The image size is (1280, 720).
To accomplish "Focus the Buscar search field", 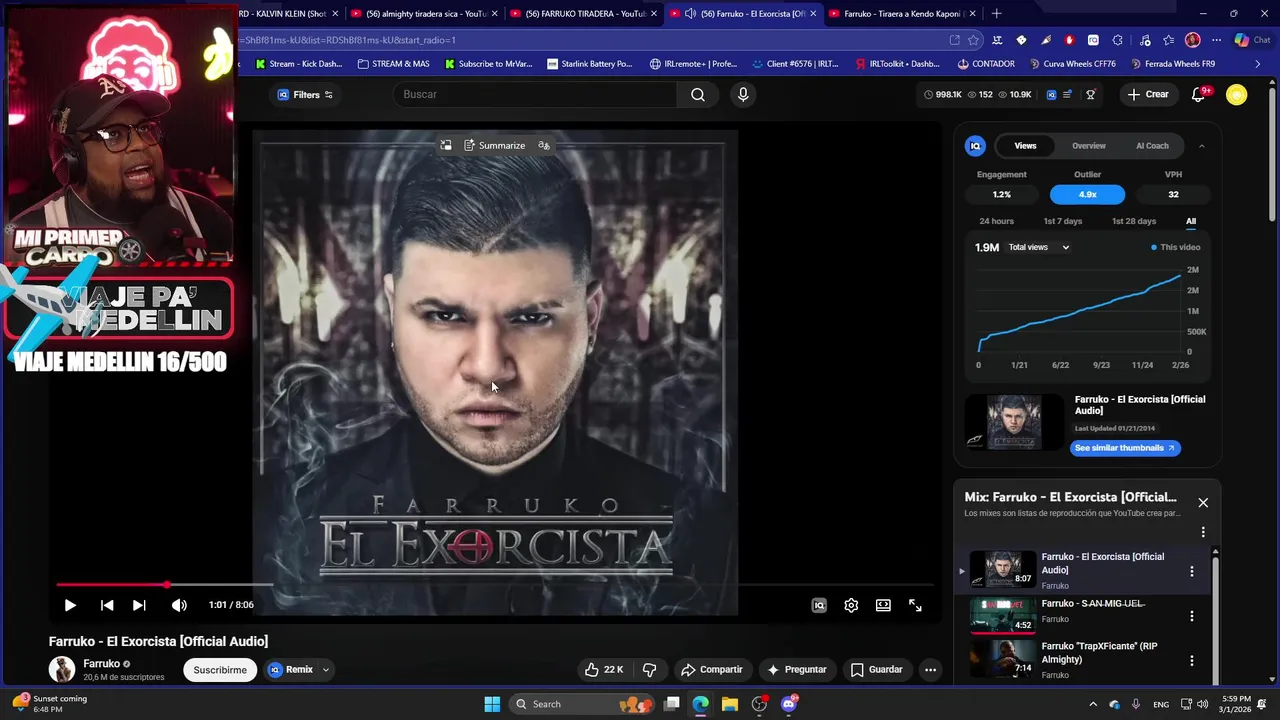I will 535,94.
